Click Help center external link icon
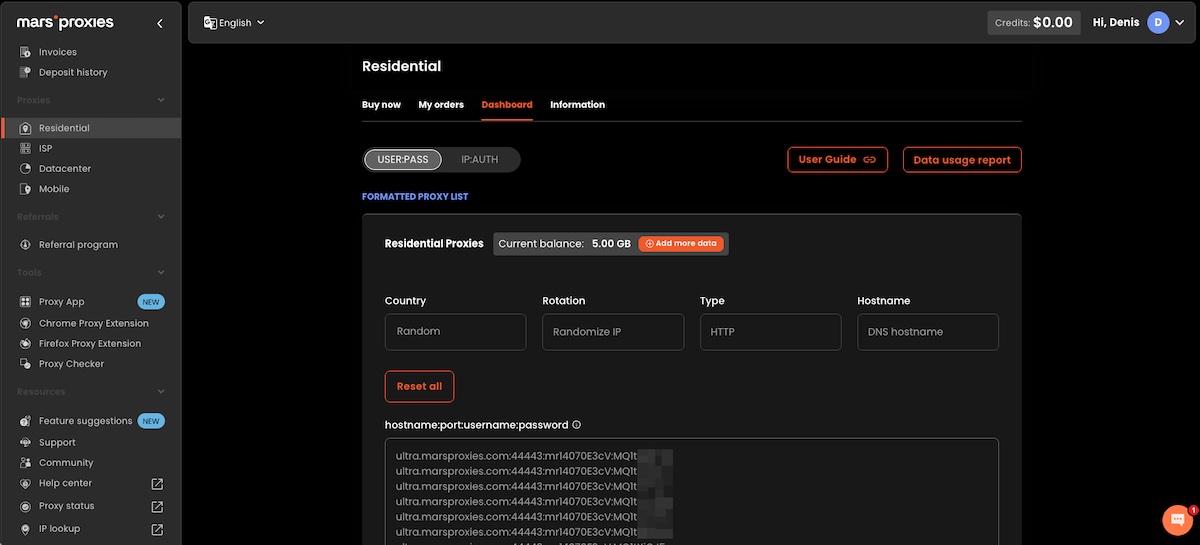The image size is (1200, 545). 157,484
